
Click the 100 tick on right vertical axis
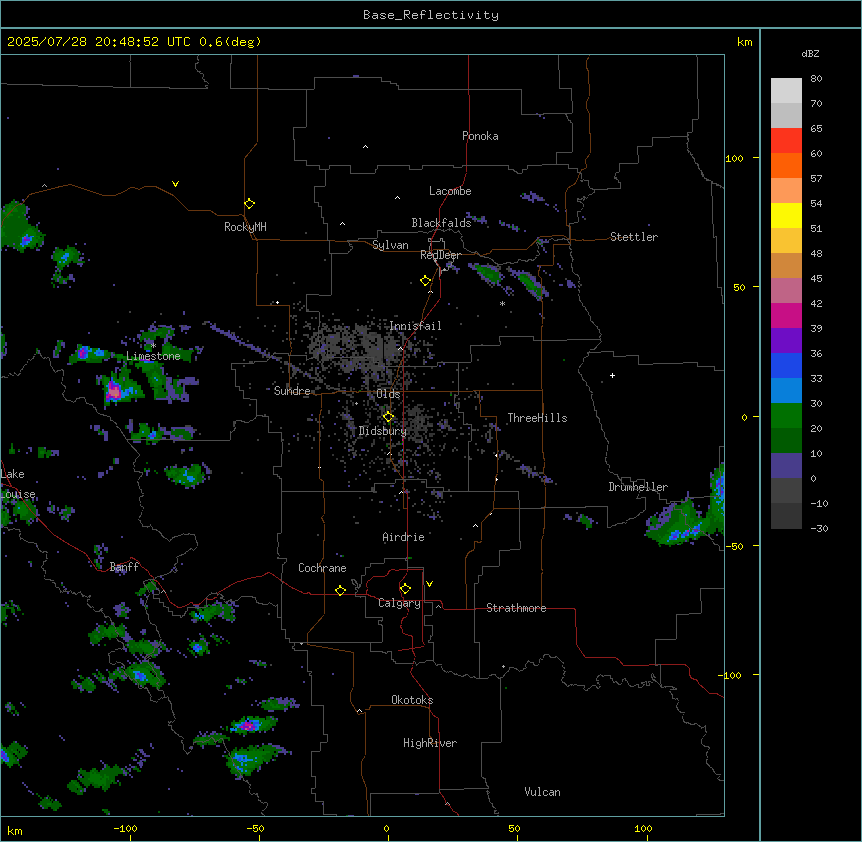734,158
